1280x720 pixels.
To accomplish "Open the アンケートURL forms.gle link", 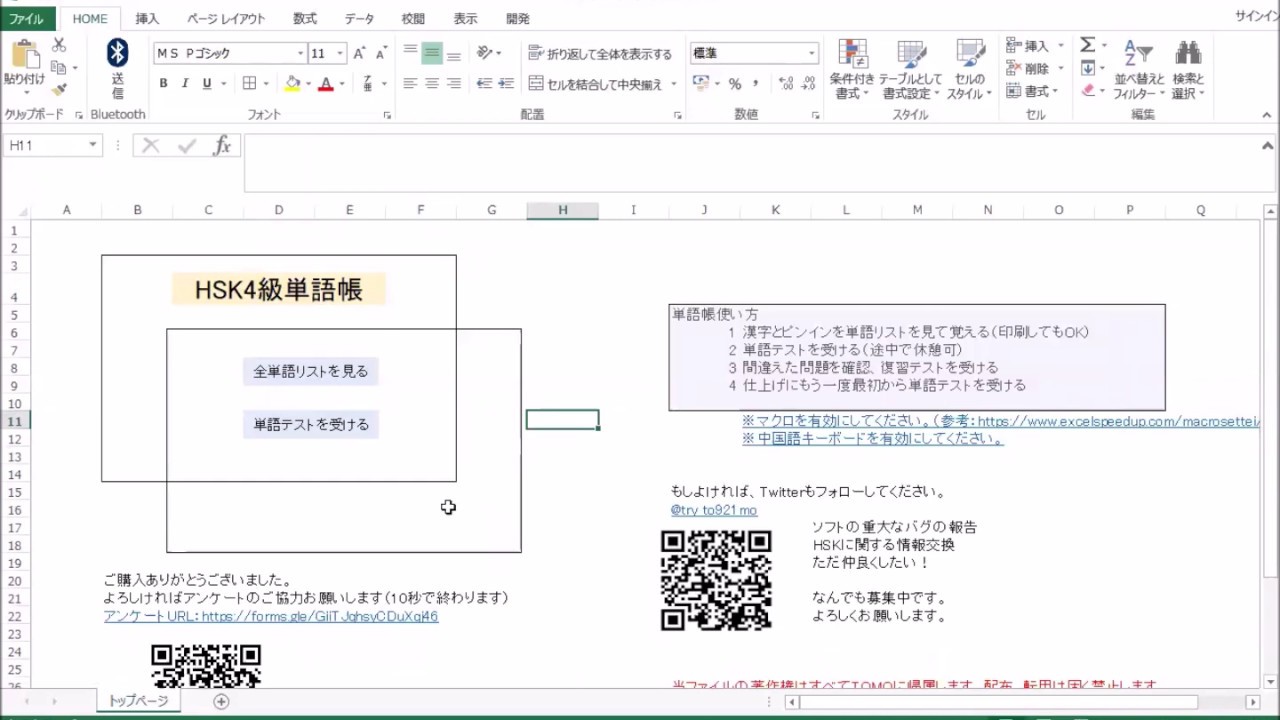I will click(271, 616).
